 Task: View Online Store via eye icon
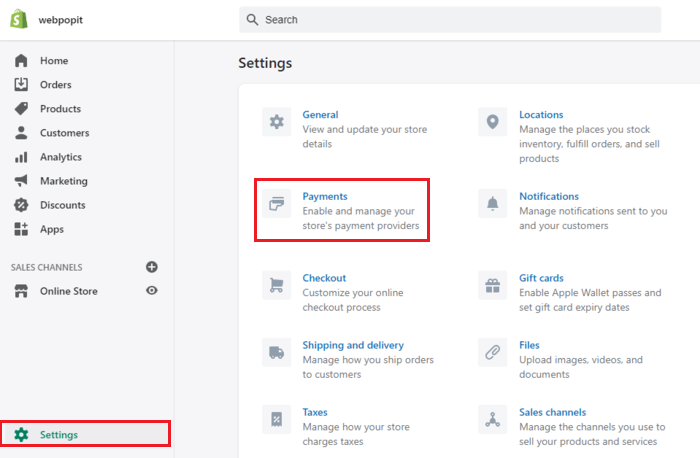pos(152,291)
